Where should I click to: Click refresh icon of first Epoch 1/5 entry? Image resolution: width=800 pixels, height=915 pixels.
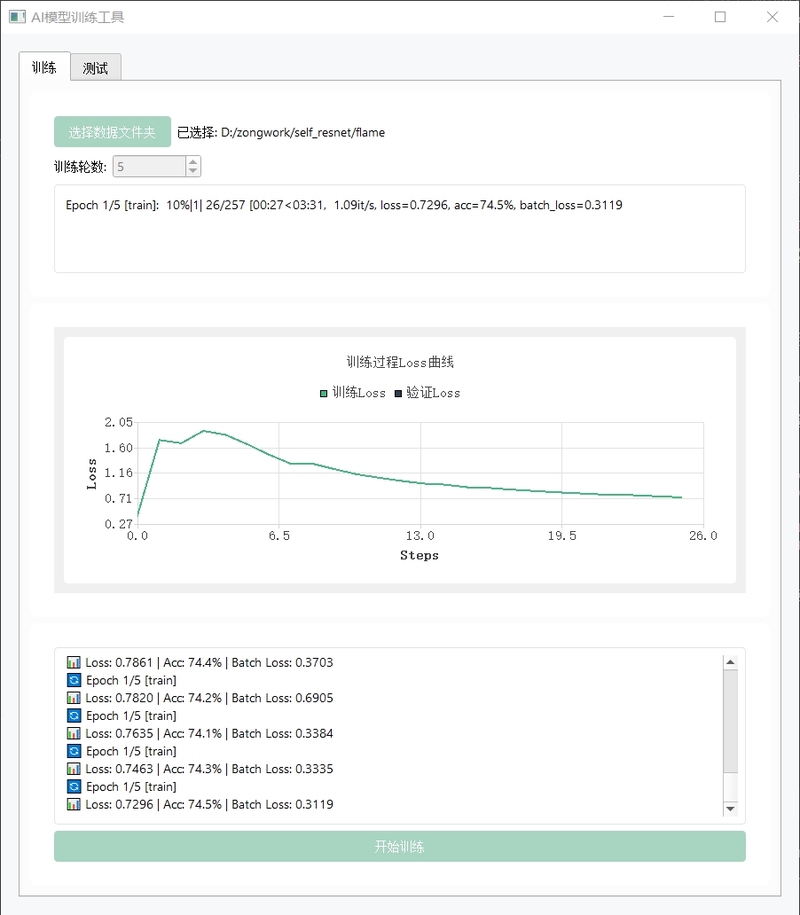pos(74,680)
